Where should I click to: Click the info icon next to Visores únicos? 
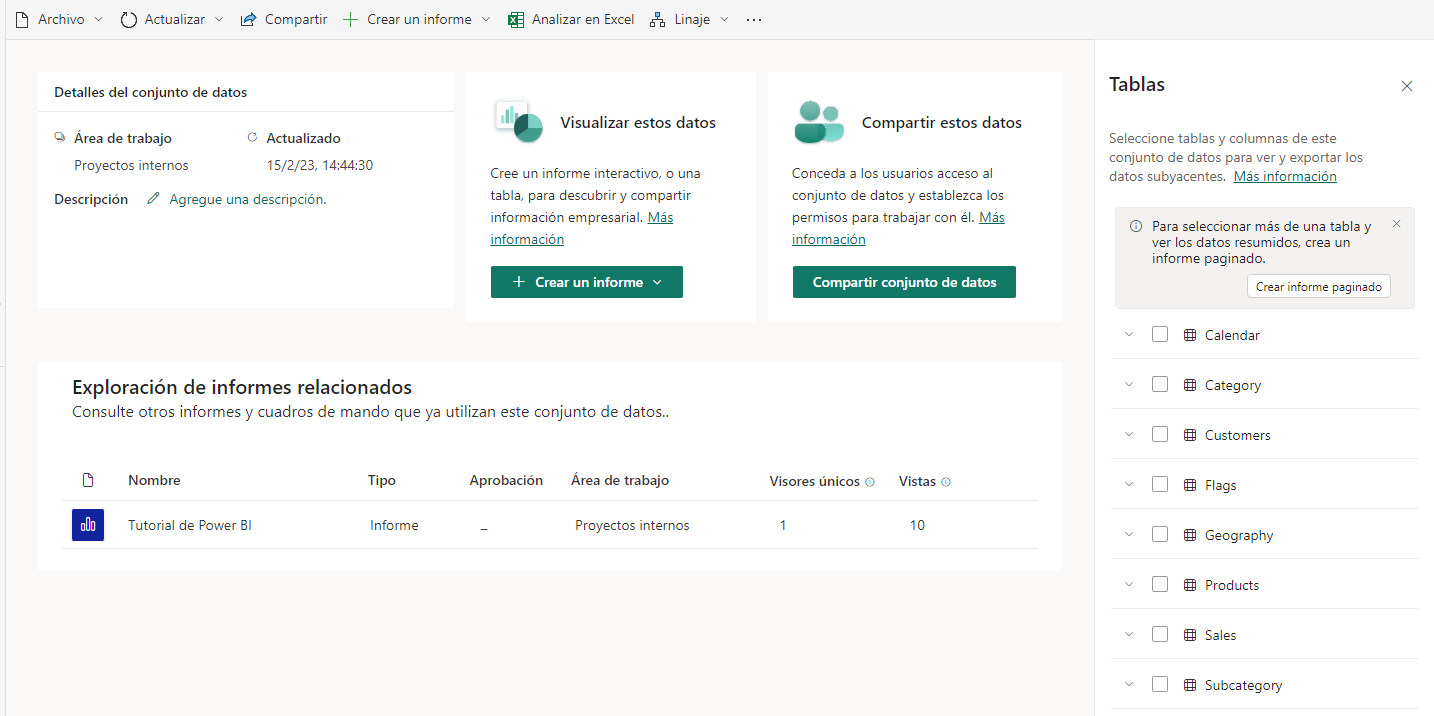pyautogui.click(x=870, y=482)
